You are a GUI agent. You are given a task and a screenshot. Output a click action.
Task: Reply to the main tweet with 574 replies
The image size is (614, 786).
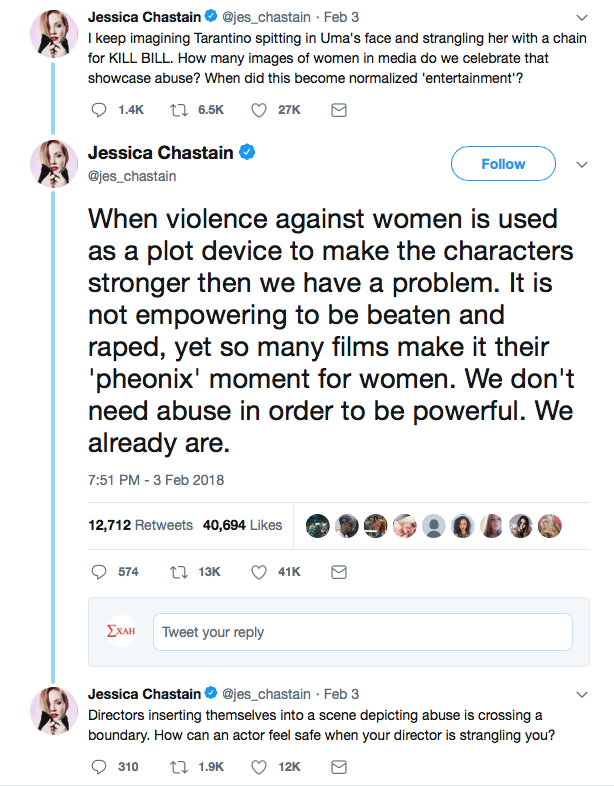pos(99,572)
